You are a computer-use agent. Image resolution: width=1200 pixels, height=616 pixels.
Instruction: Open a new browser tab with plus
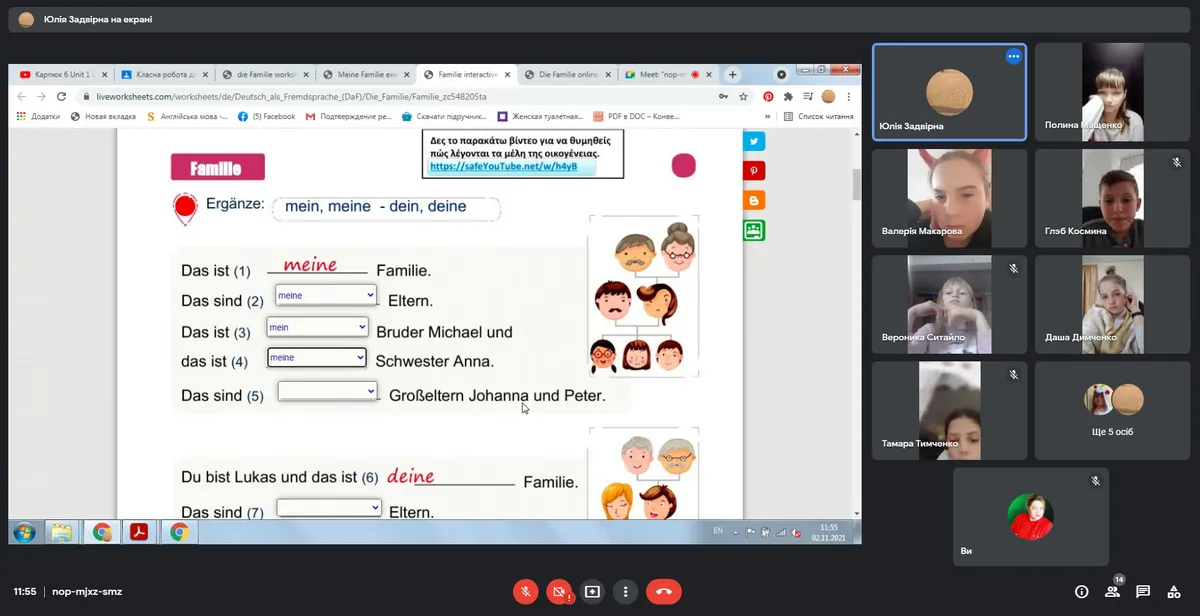point(732,74)
